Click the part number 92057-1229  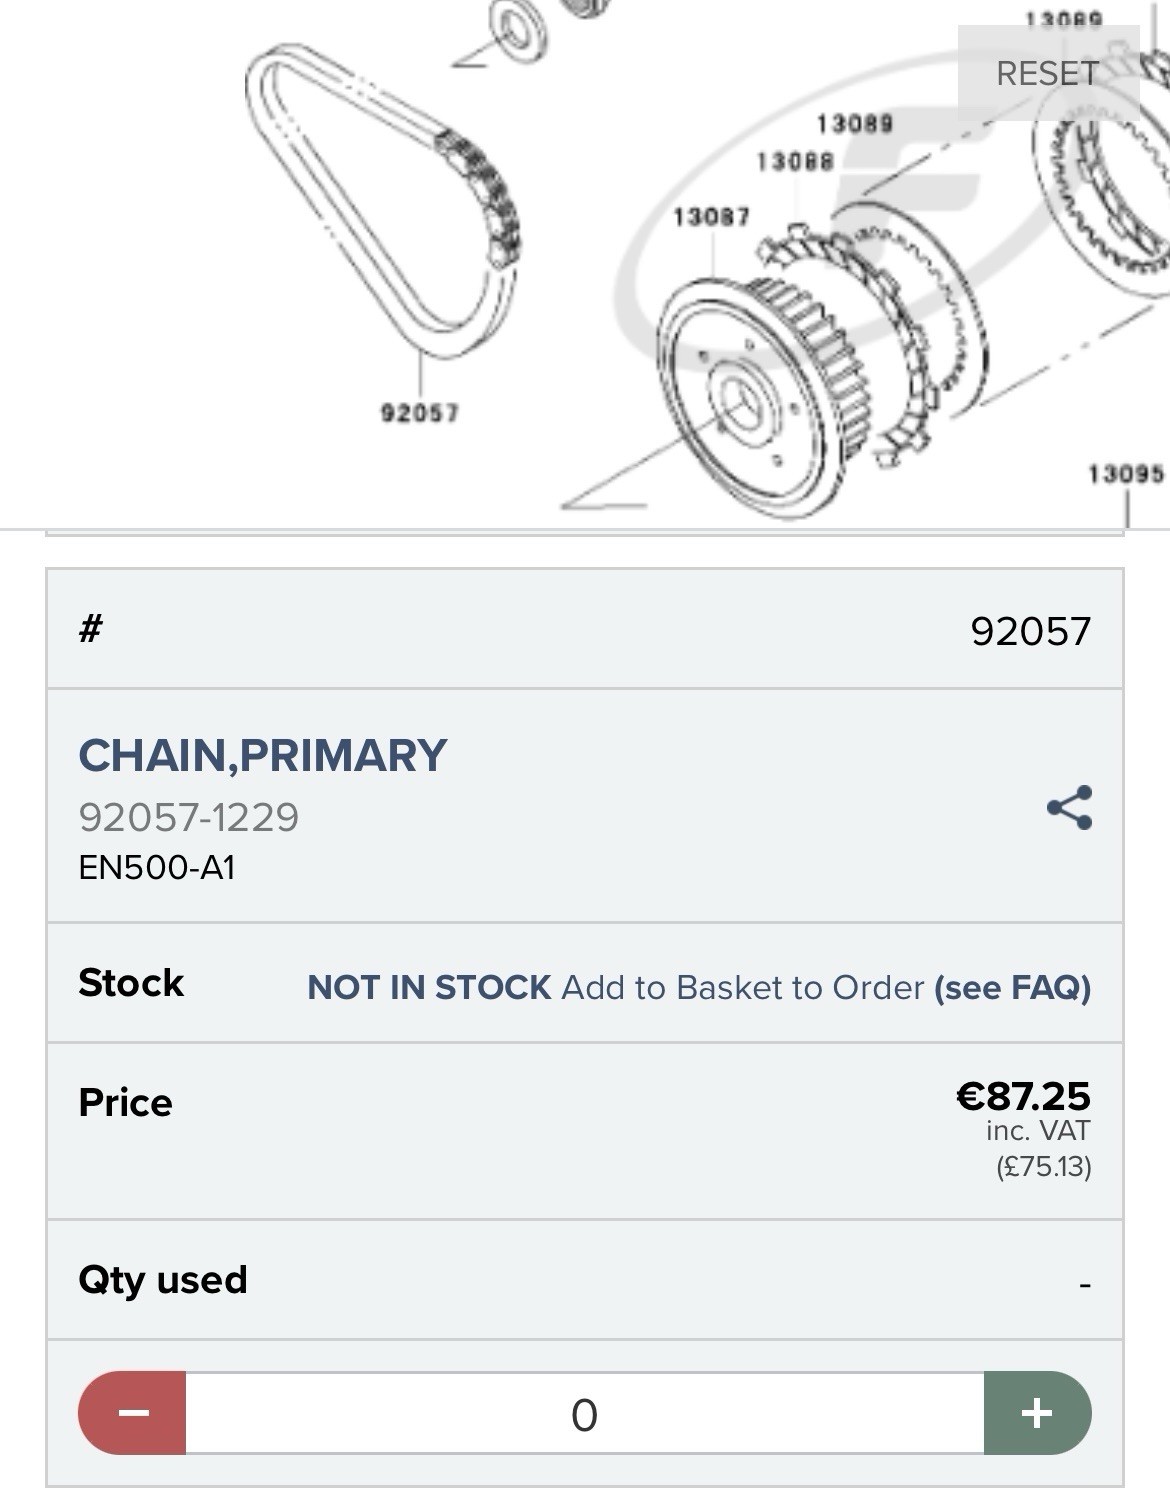(x=188, y=817)
